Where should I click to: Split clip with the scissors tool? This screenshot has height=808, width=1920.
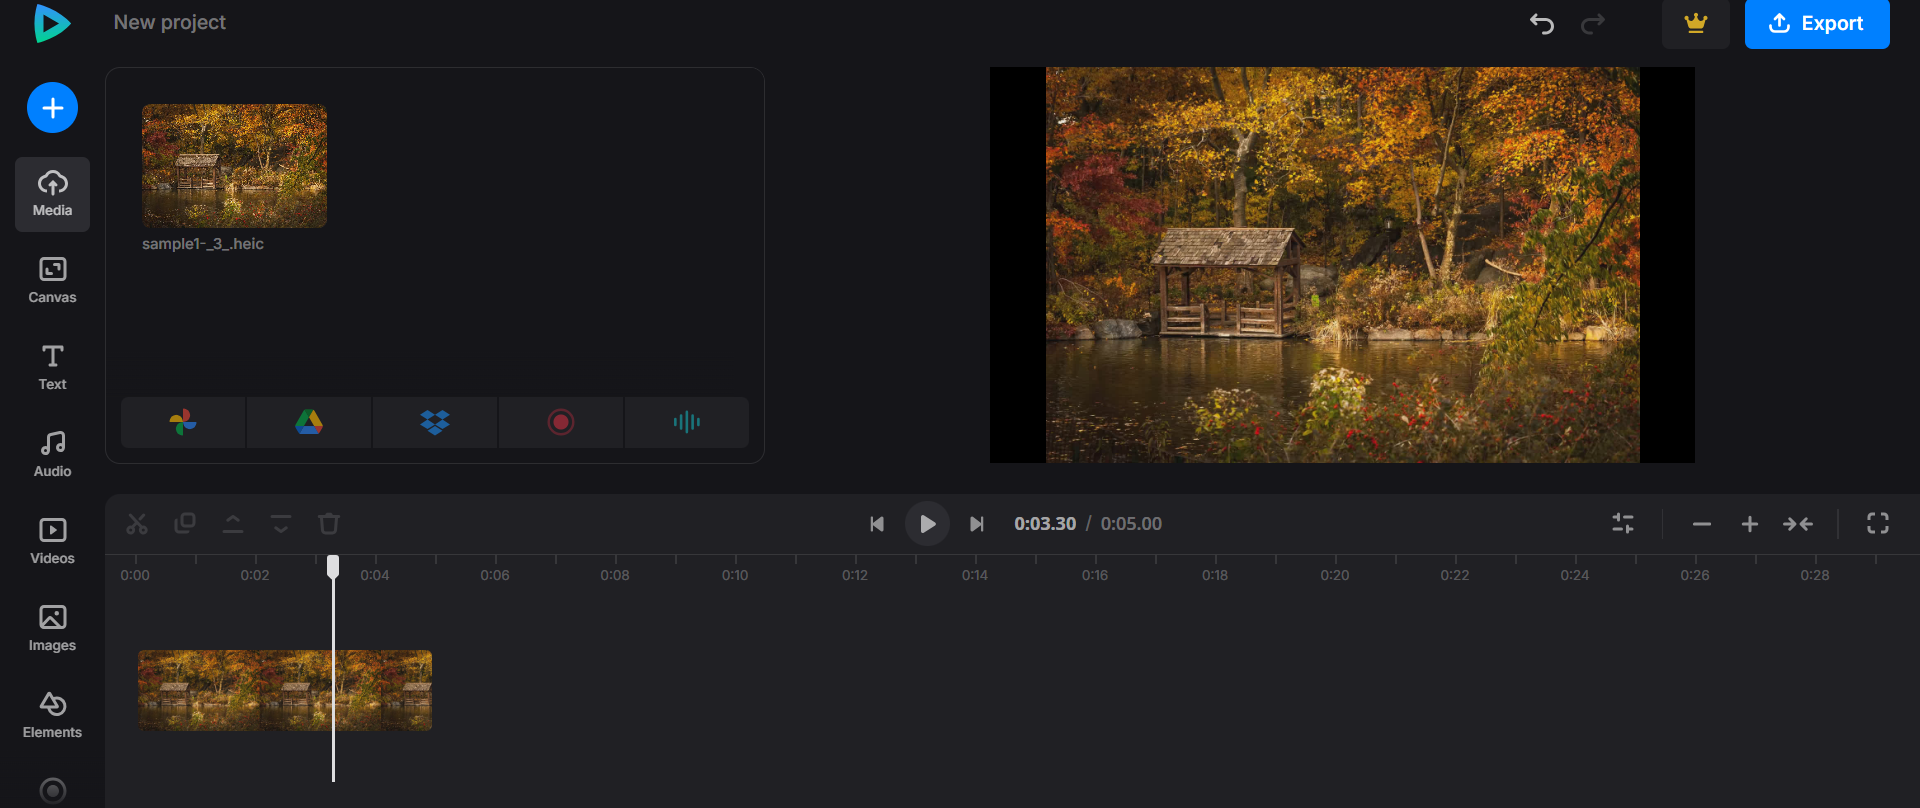pyautogui.click(x=137, y=524)
